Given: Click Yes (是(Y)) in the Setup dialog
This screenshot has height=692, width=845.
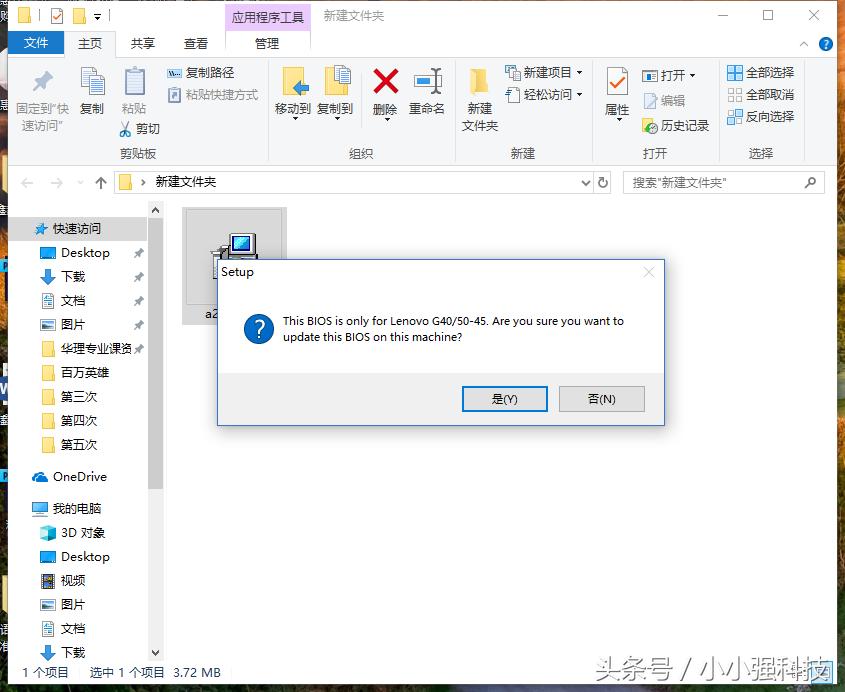Looking at the screenshot, I should tap(505, 399).
